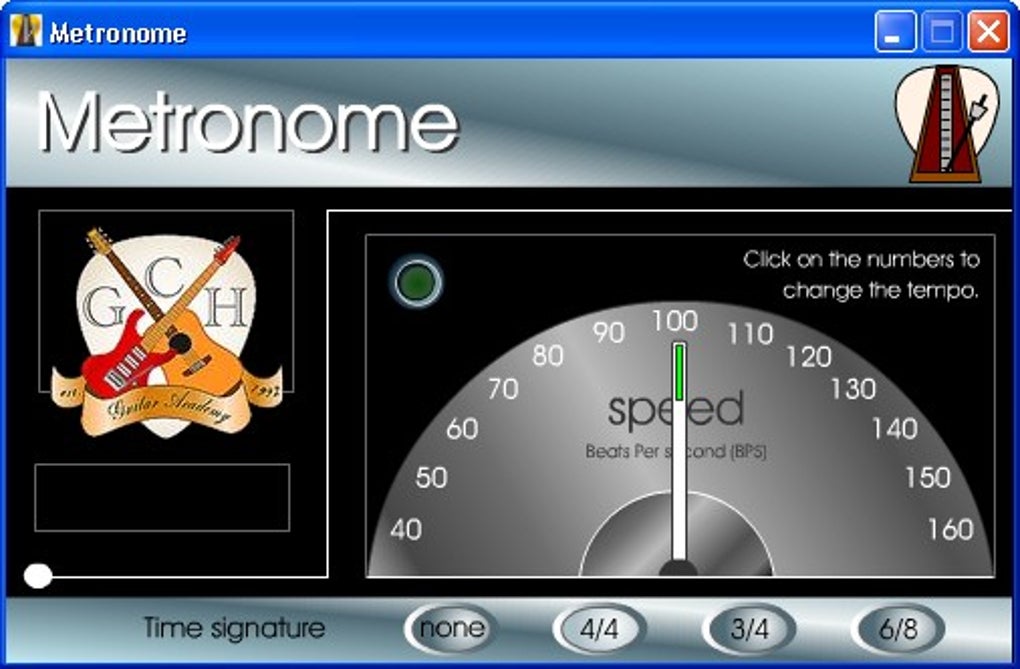
Task: Set tempo to 100 on the dial
Action: pyautogui.click(x=675, y=321)
